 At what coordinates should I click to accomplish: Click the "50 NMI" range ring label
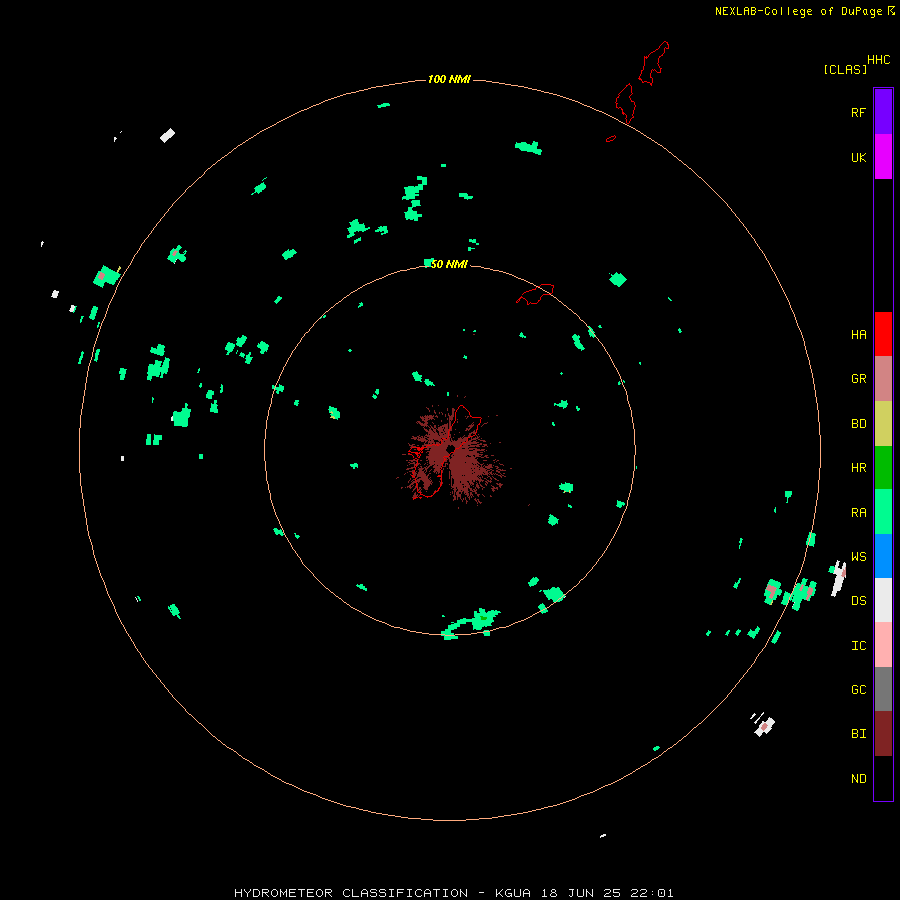coord(449,264)
